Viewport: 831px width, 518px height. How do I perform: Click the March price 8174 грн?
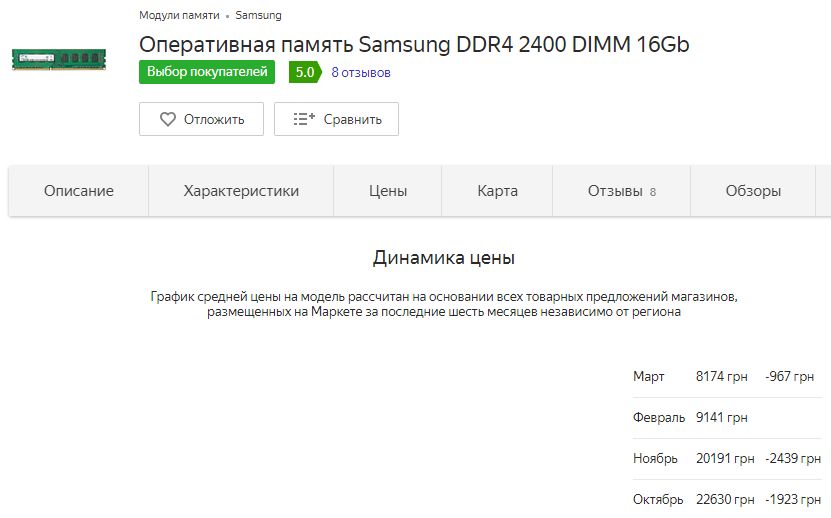pyautogui.click(x=724, y=377)
